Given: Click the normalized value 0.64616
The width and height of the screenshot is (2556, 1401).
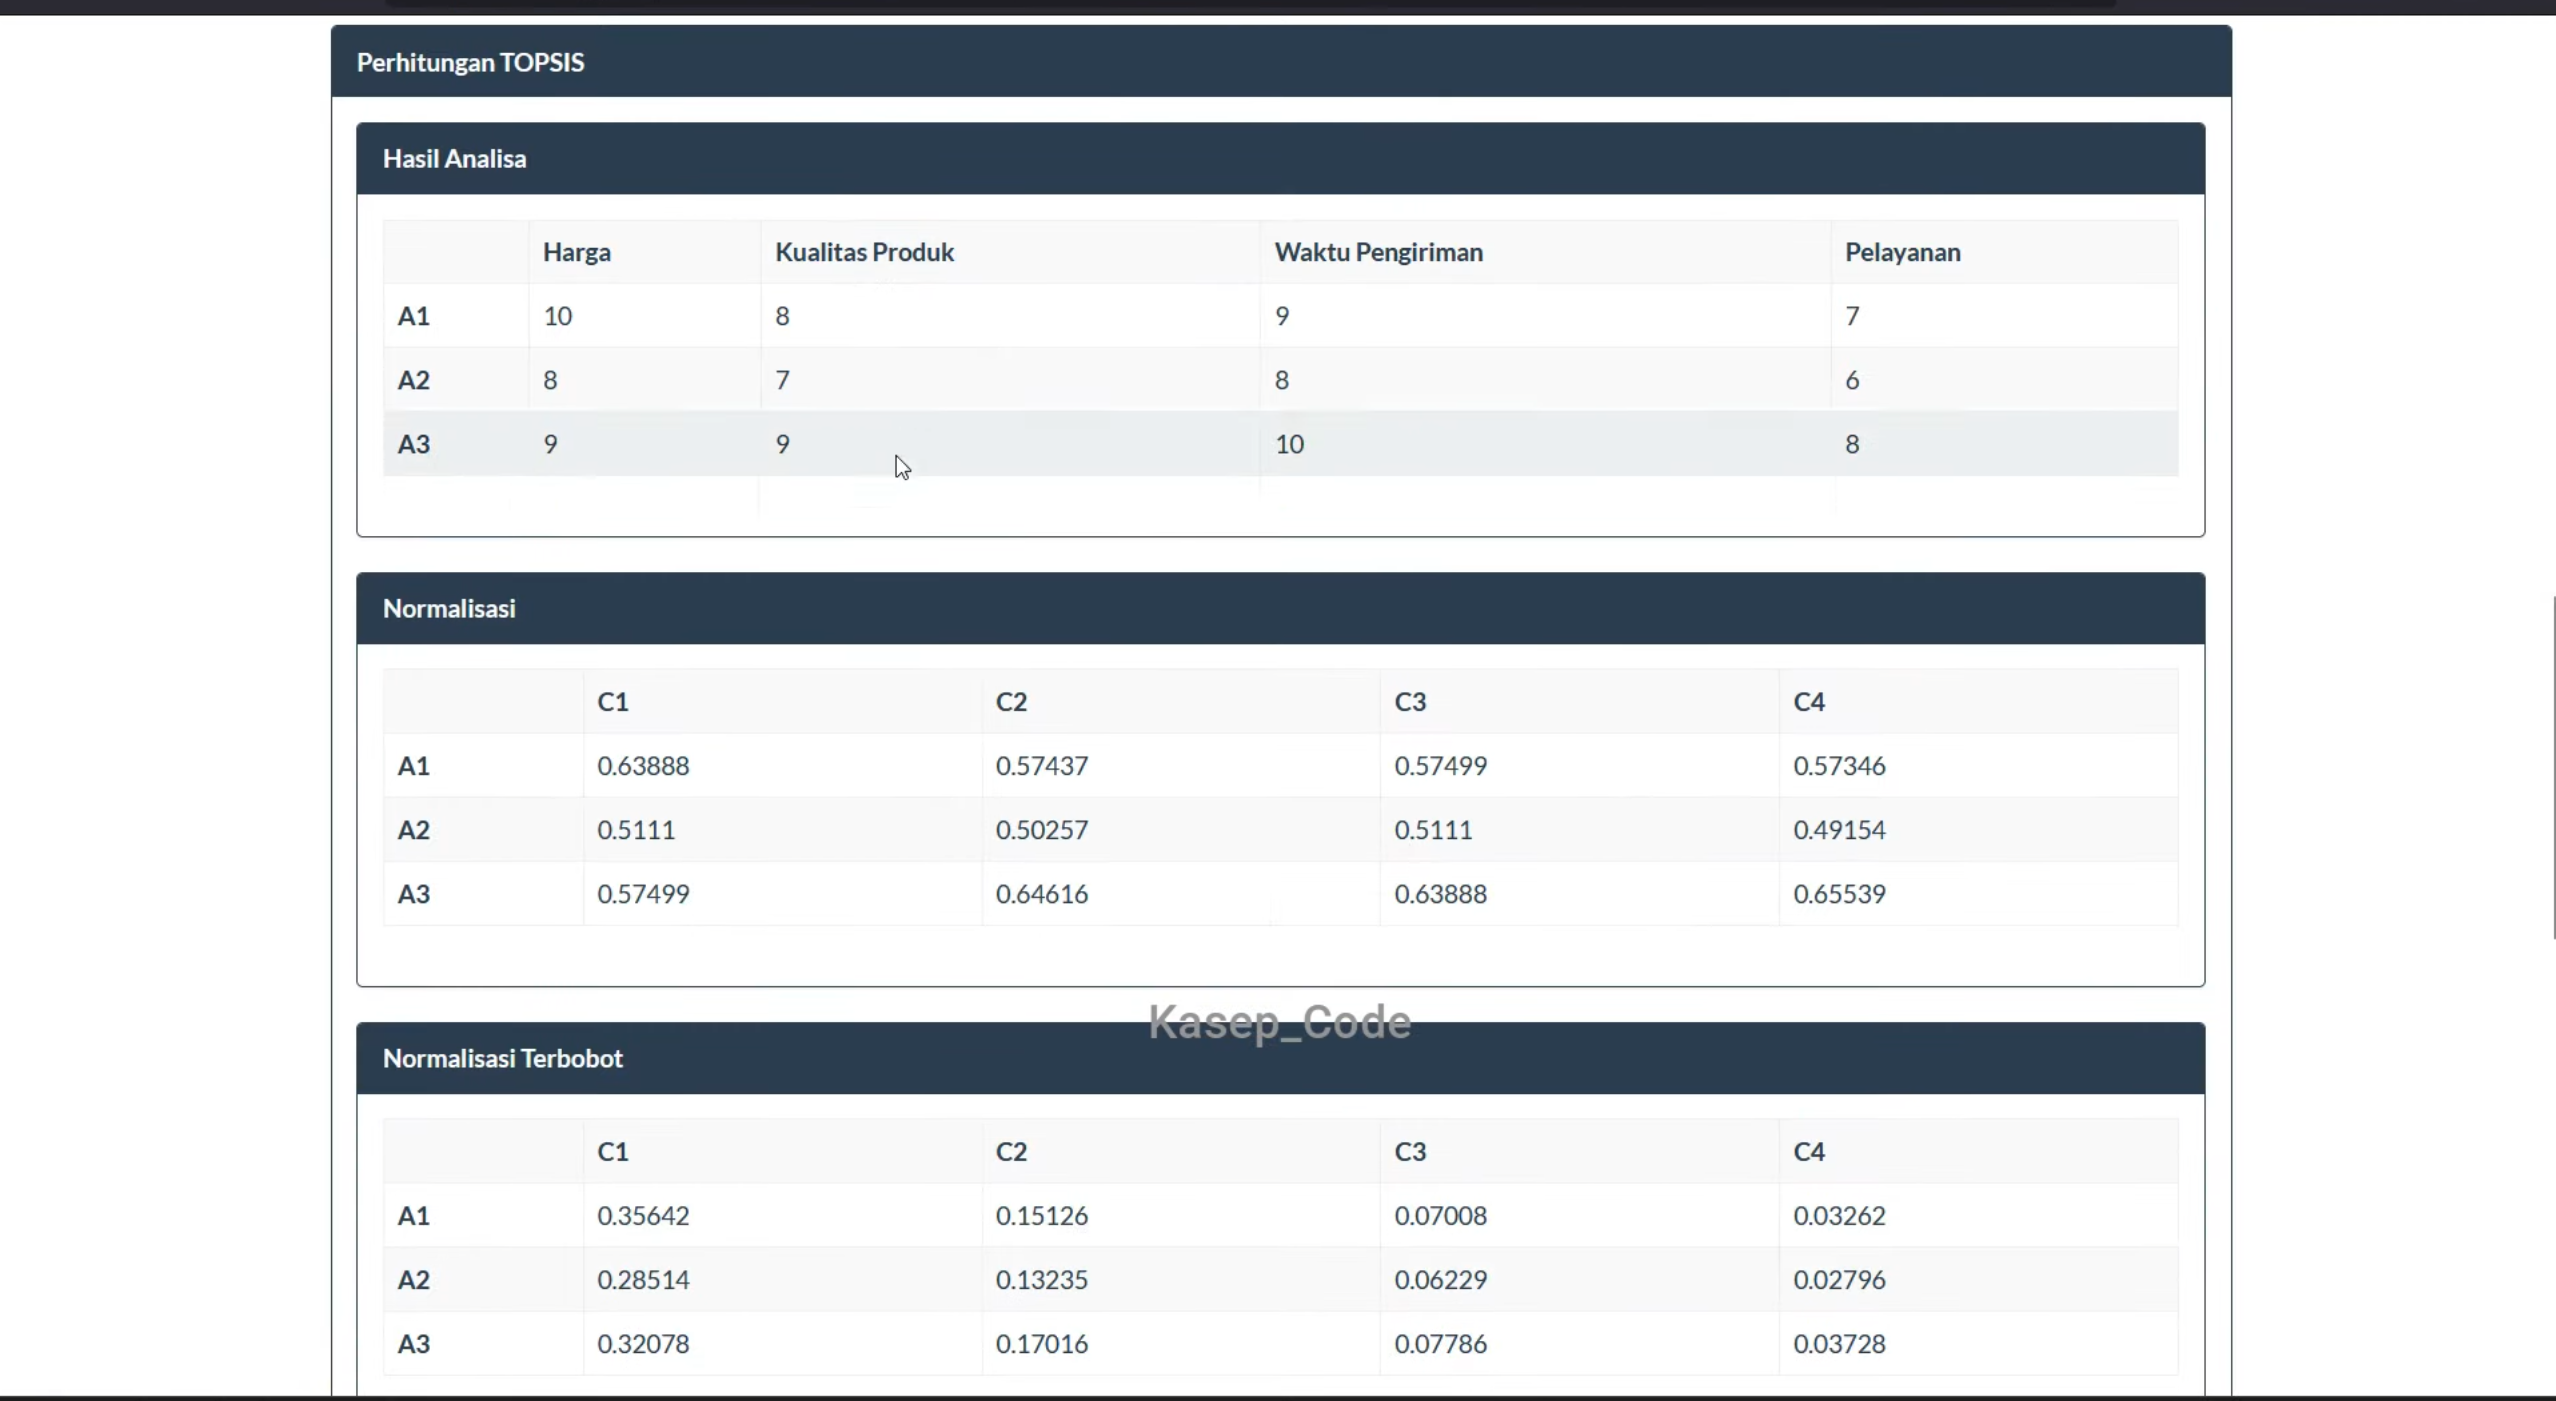Looking at the screenshot, I should click(1041, 894).
